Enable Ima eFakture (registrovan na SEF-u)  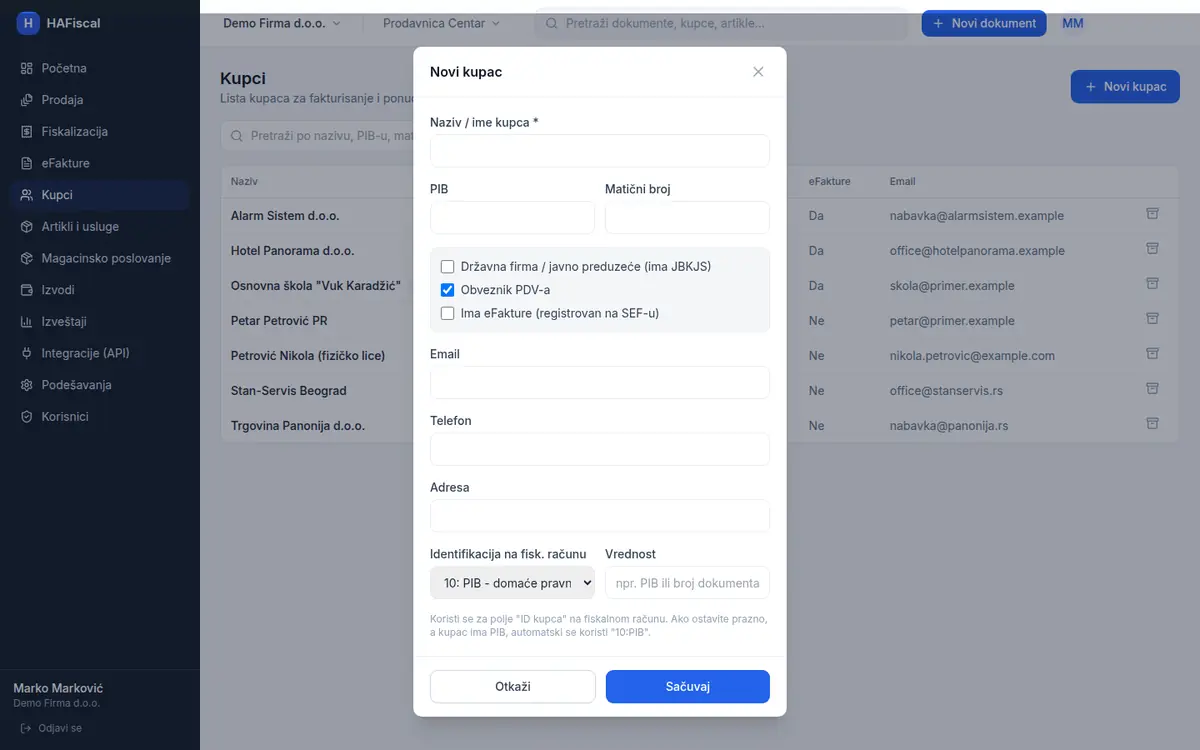448,313
